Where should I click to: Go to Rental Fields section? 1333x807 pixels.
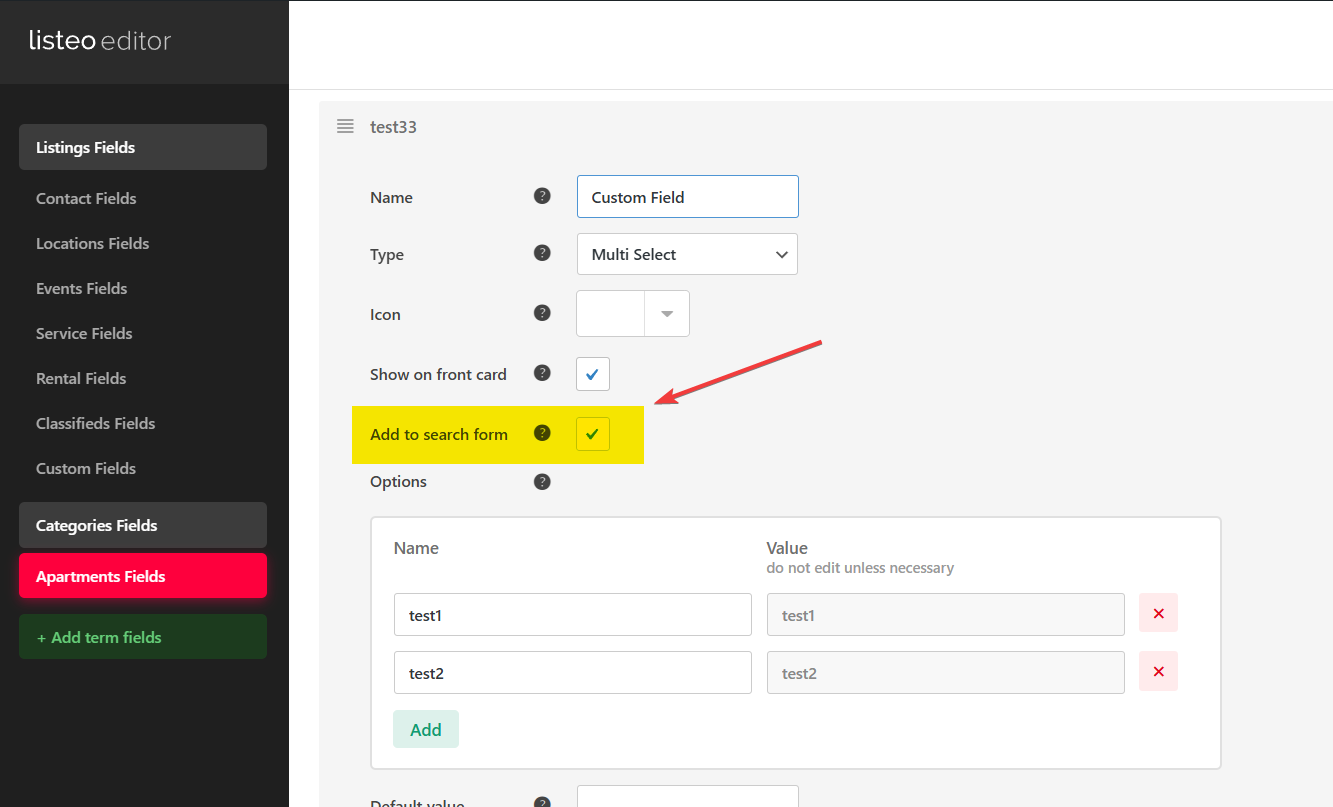(81, 378)
